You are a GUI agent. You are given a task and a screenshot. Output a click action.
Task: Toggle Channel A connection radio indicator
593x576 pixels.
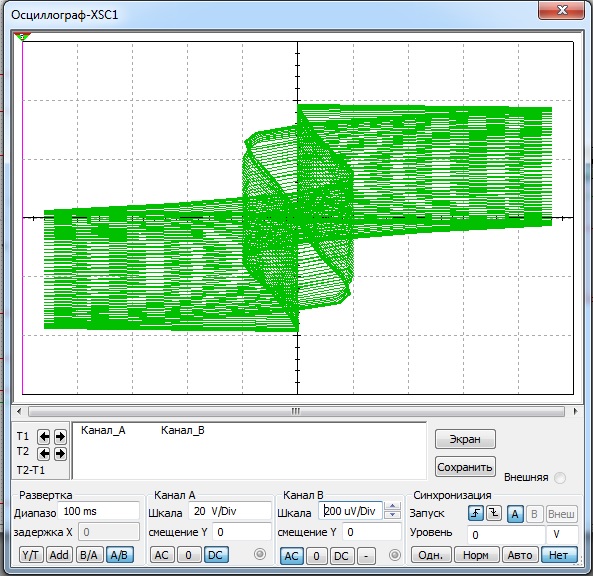coord(260,554)
